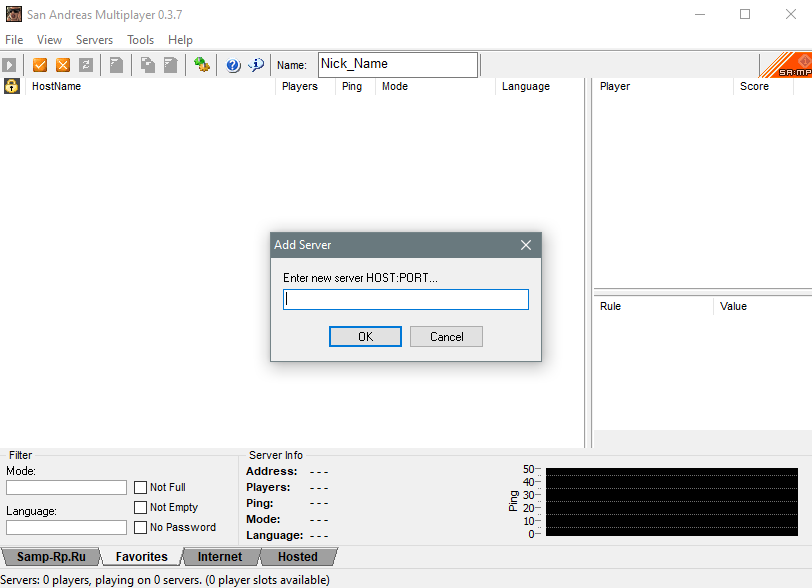Close the San Andreas Multiplayer main window
The width and height of the screenshot is (812, 588).
790,14
